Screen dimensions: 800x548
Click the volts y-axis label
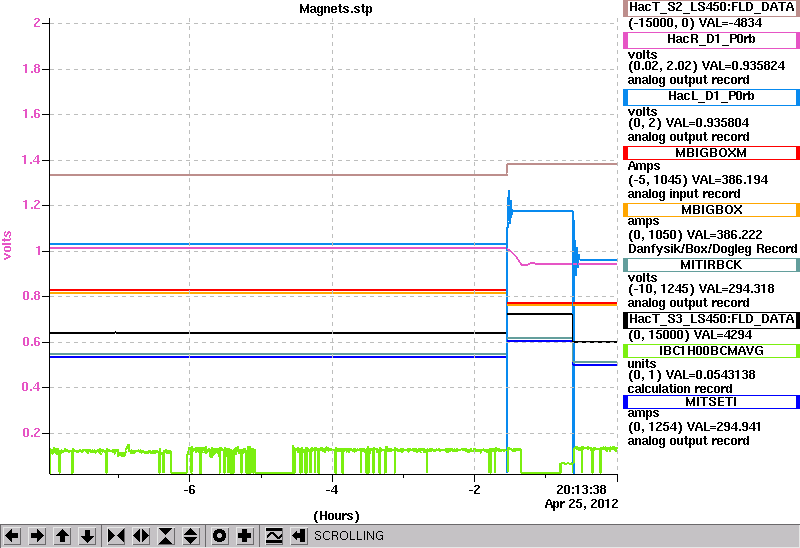tap(7, 245)
